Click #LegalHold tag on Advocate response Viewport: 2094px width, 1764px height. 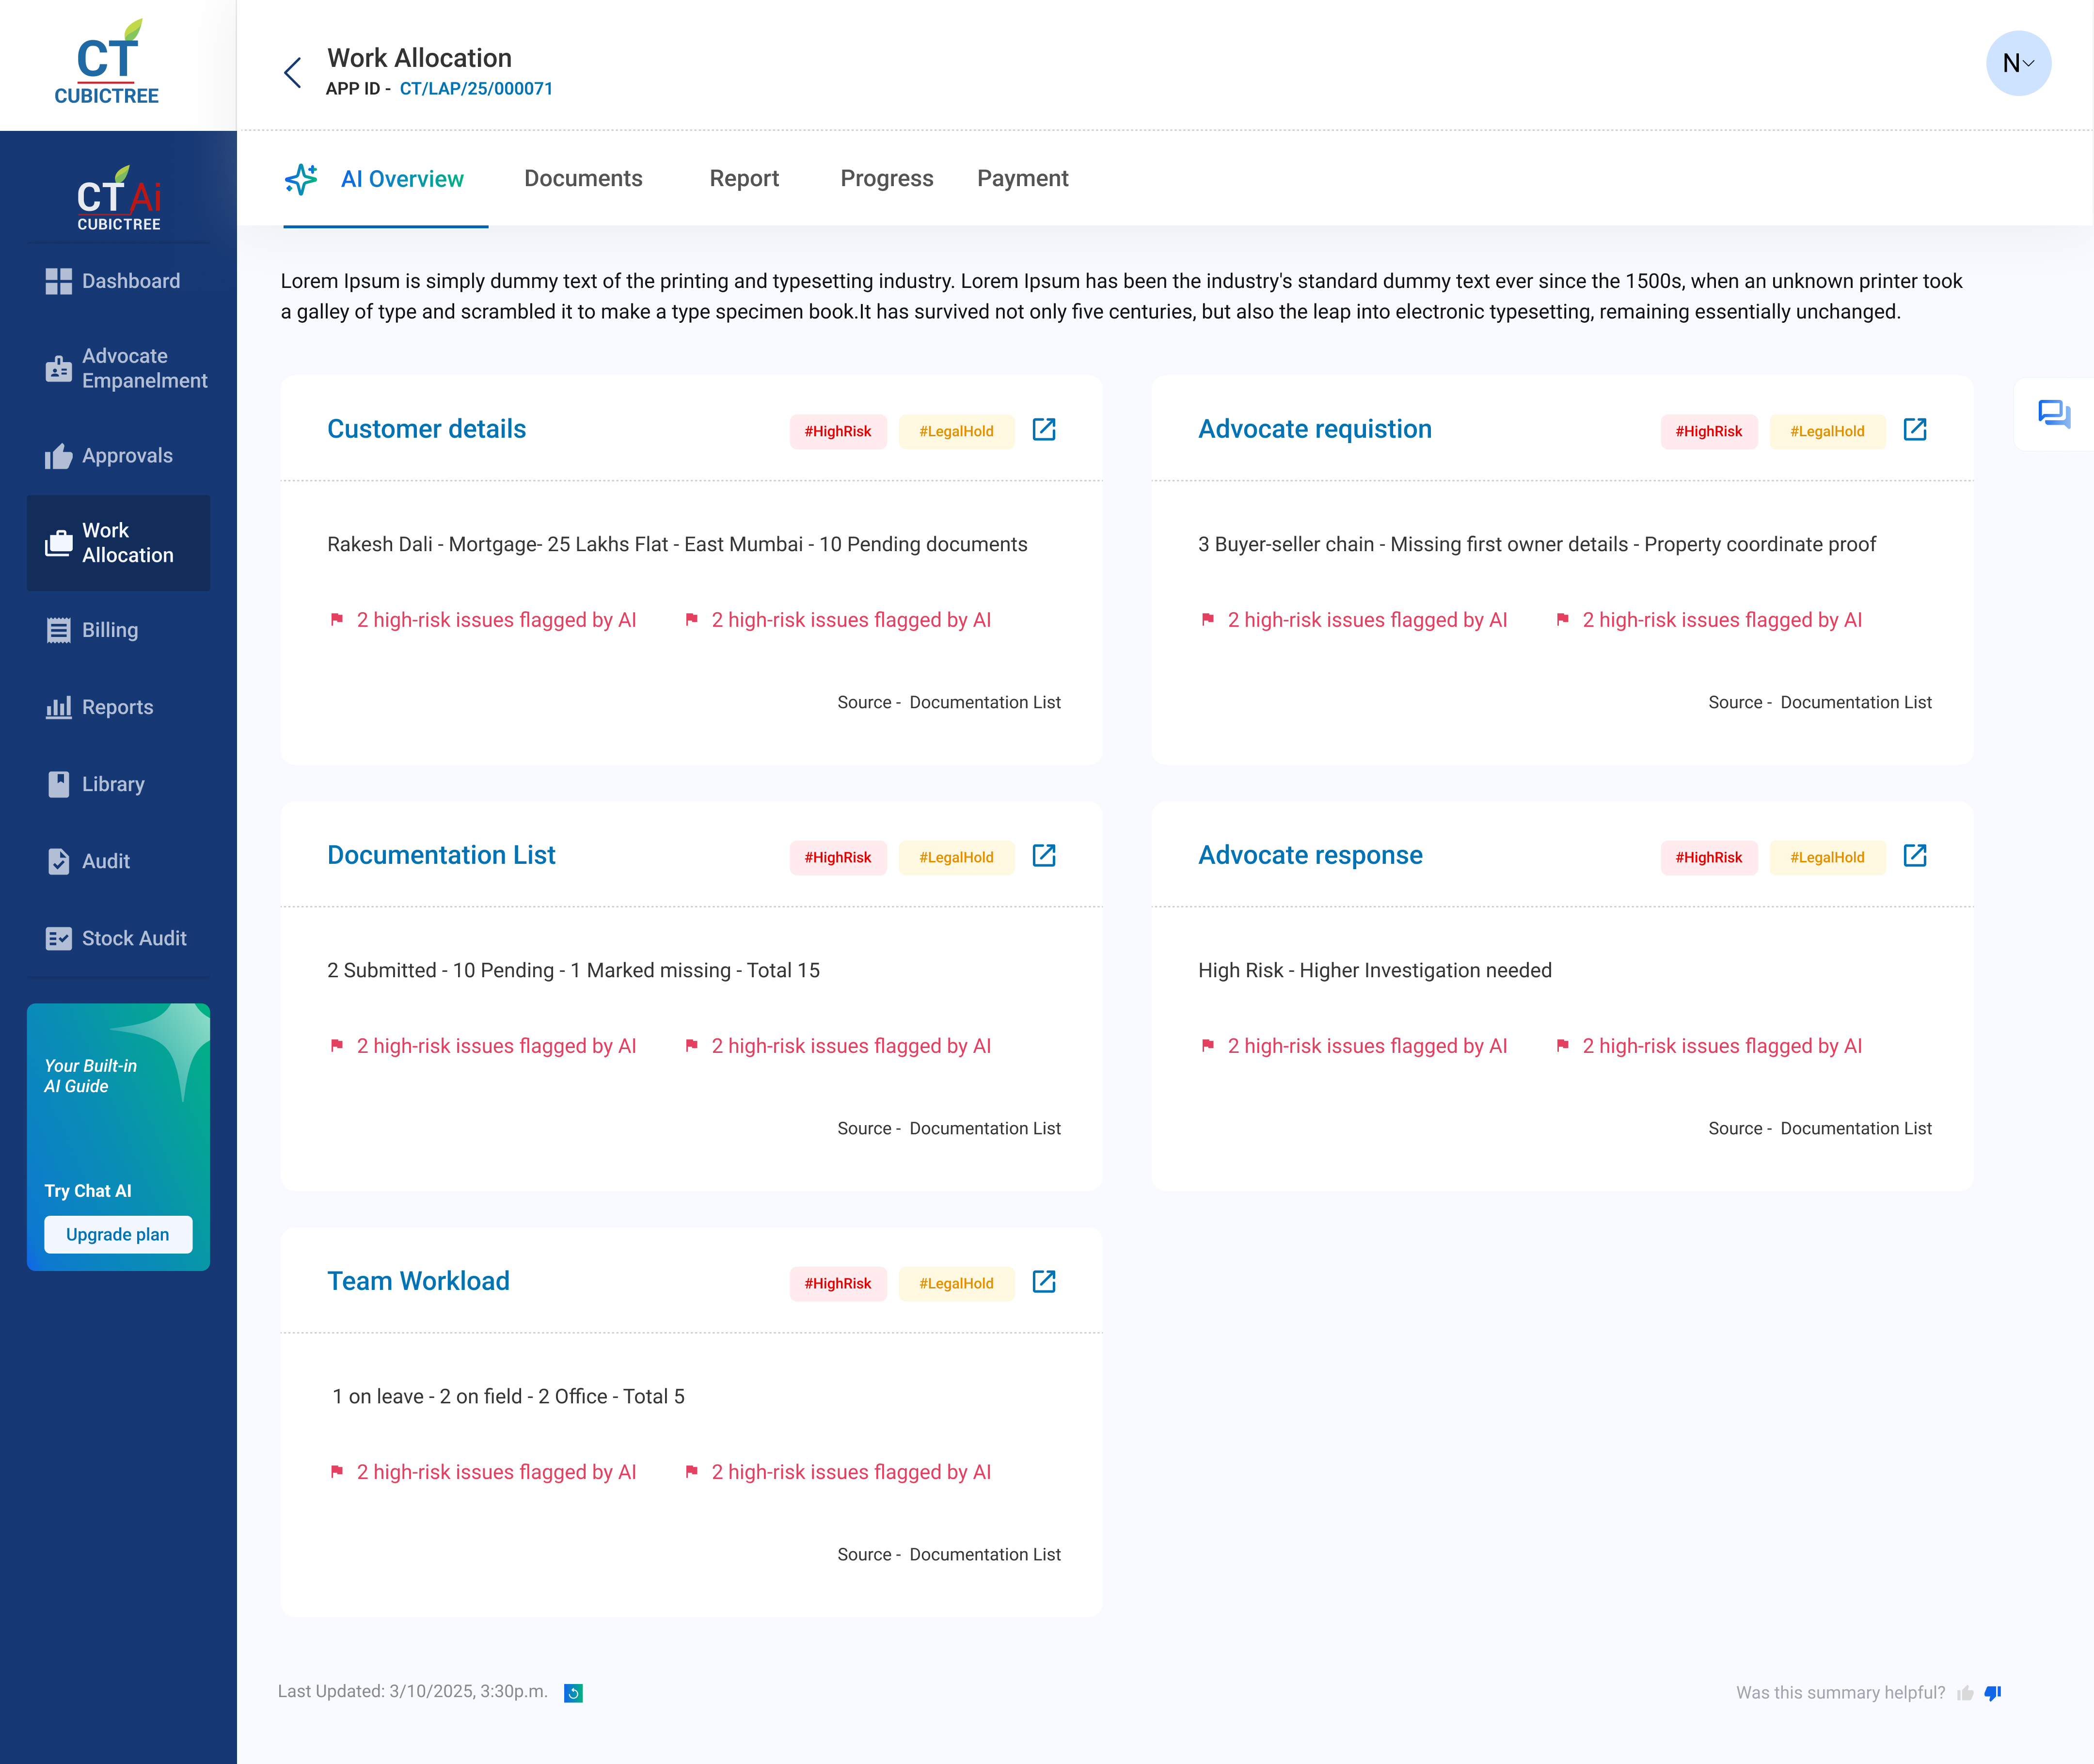(x=1827, y=857)
